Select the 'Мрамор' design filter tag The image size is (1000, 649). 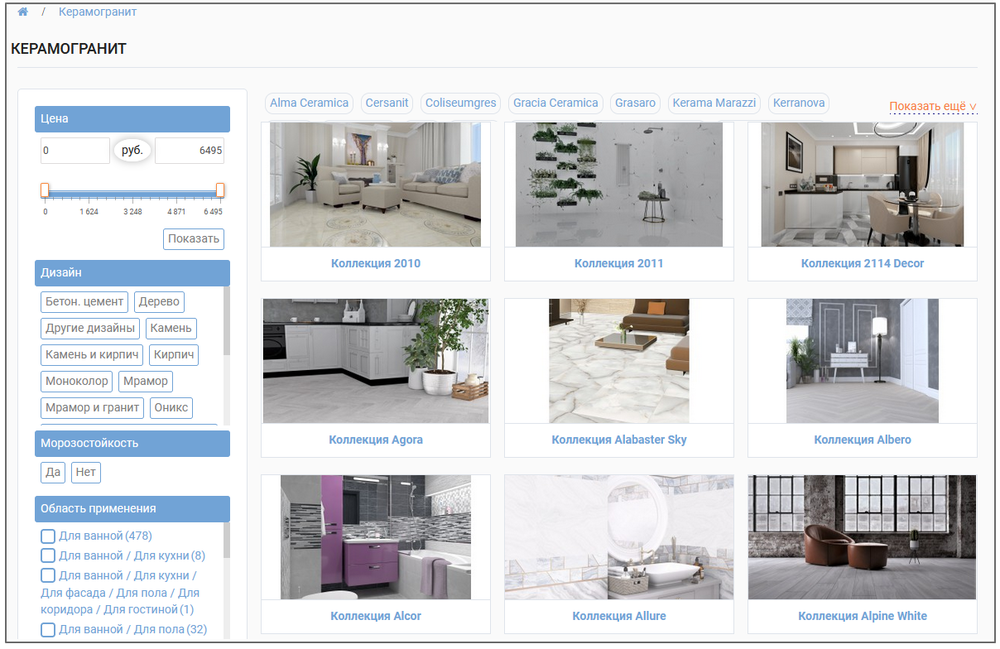[x=145, y=381]
